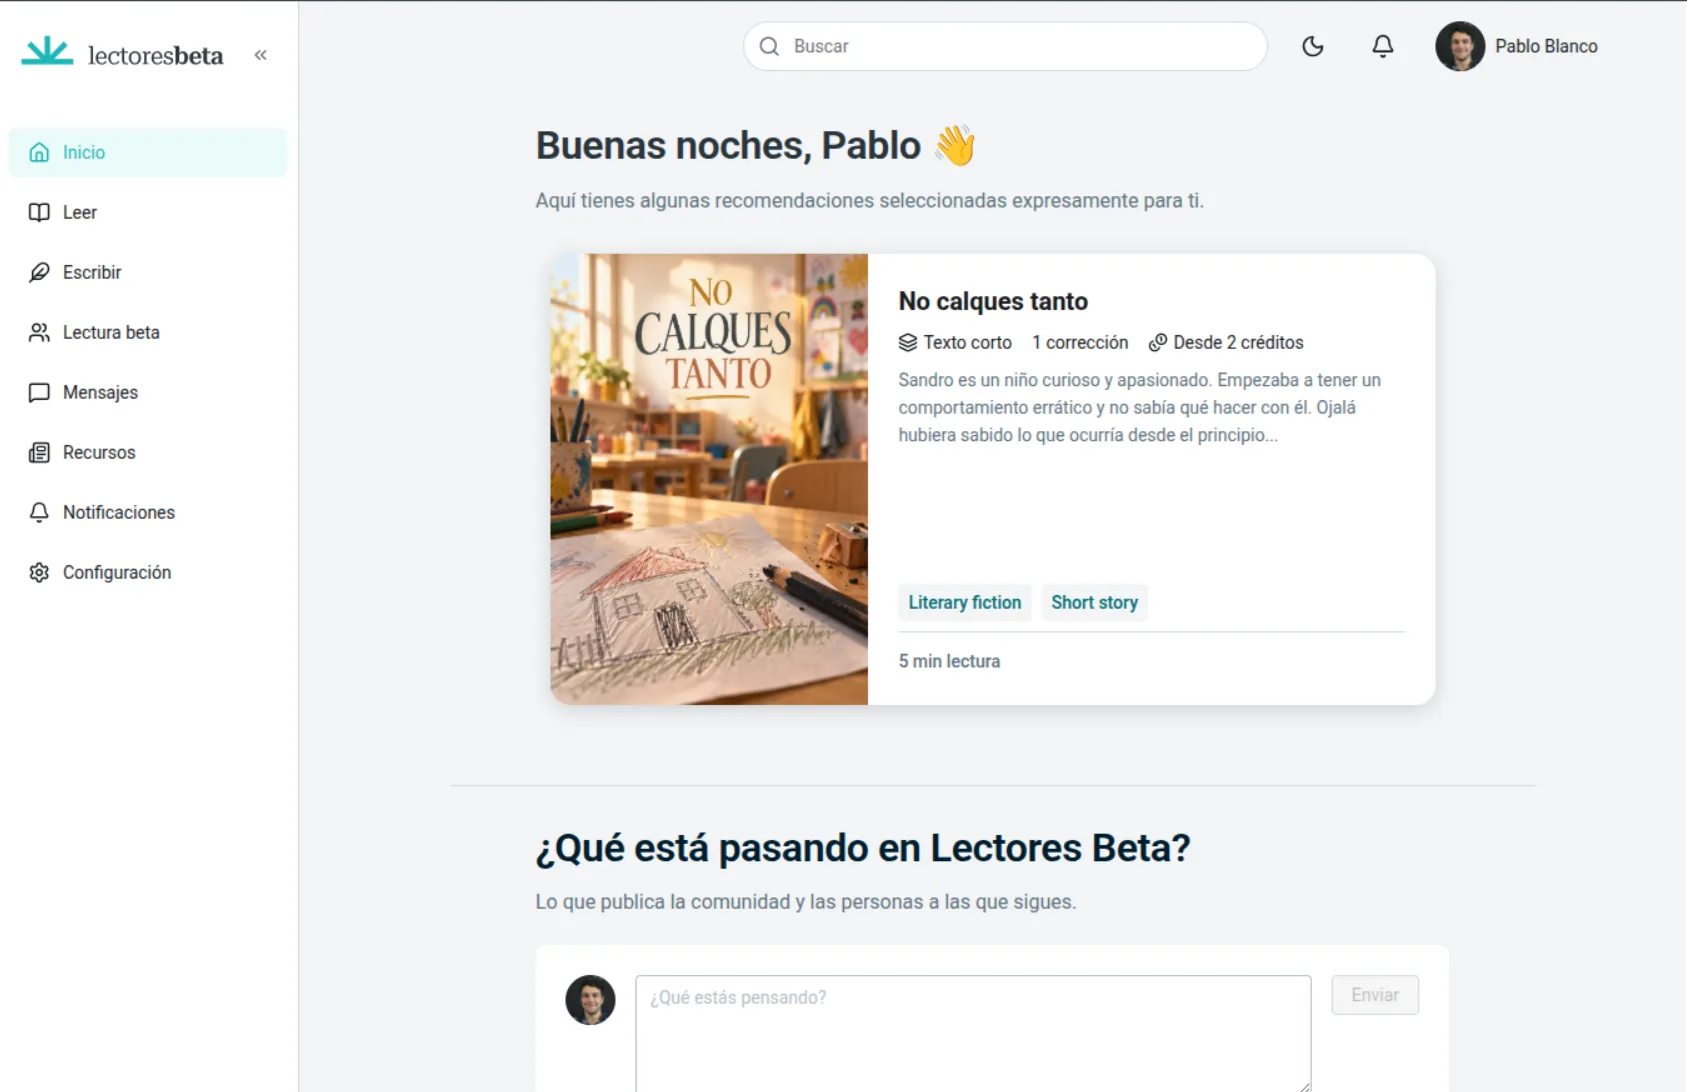The height and width of the screenshot is (1092, 1687).
Task: Click the lectoresbeta logo icon
Action: point(47,52)
